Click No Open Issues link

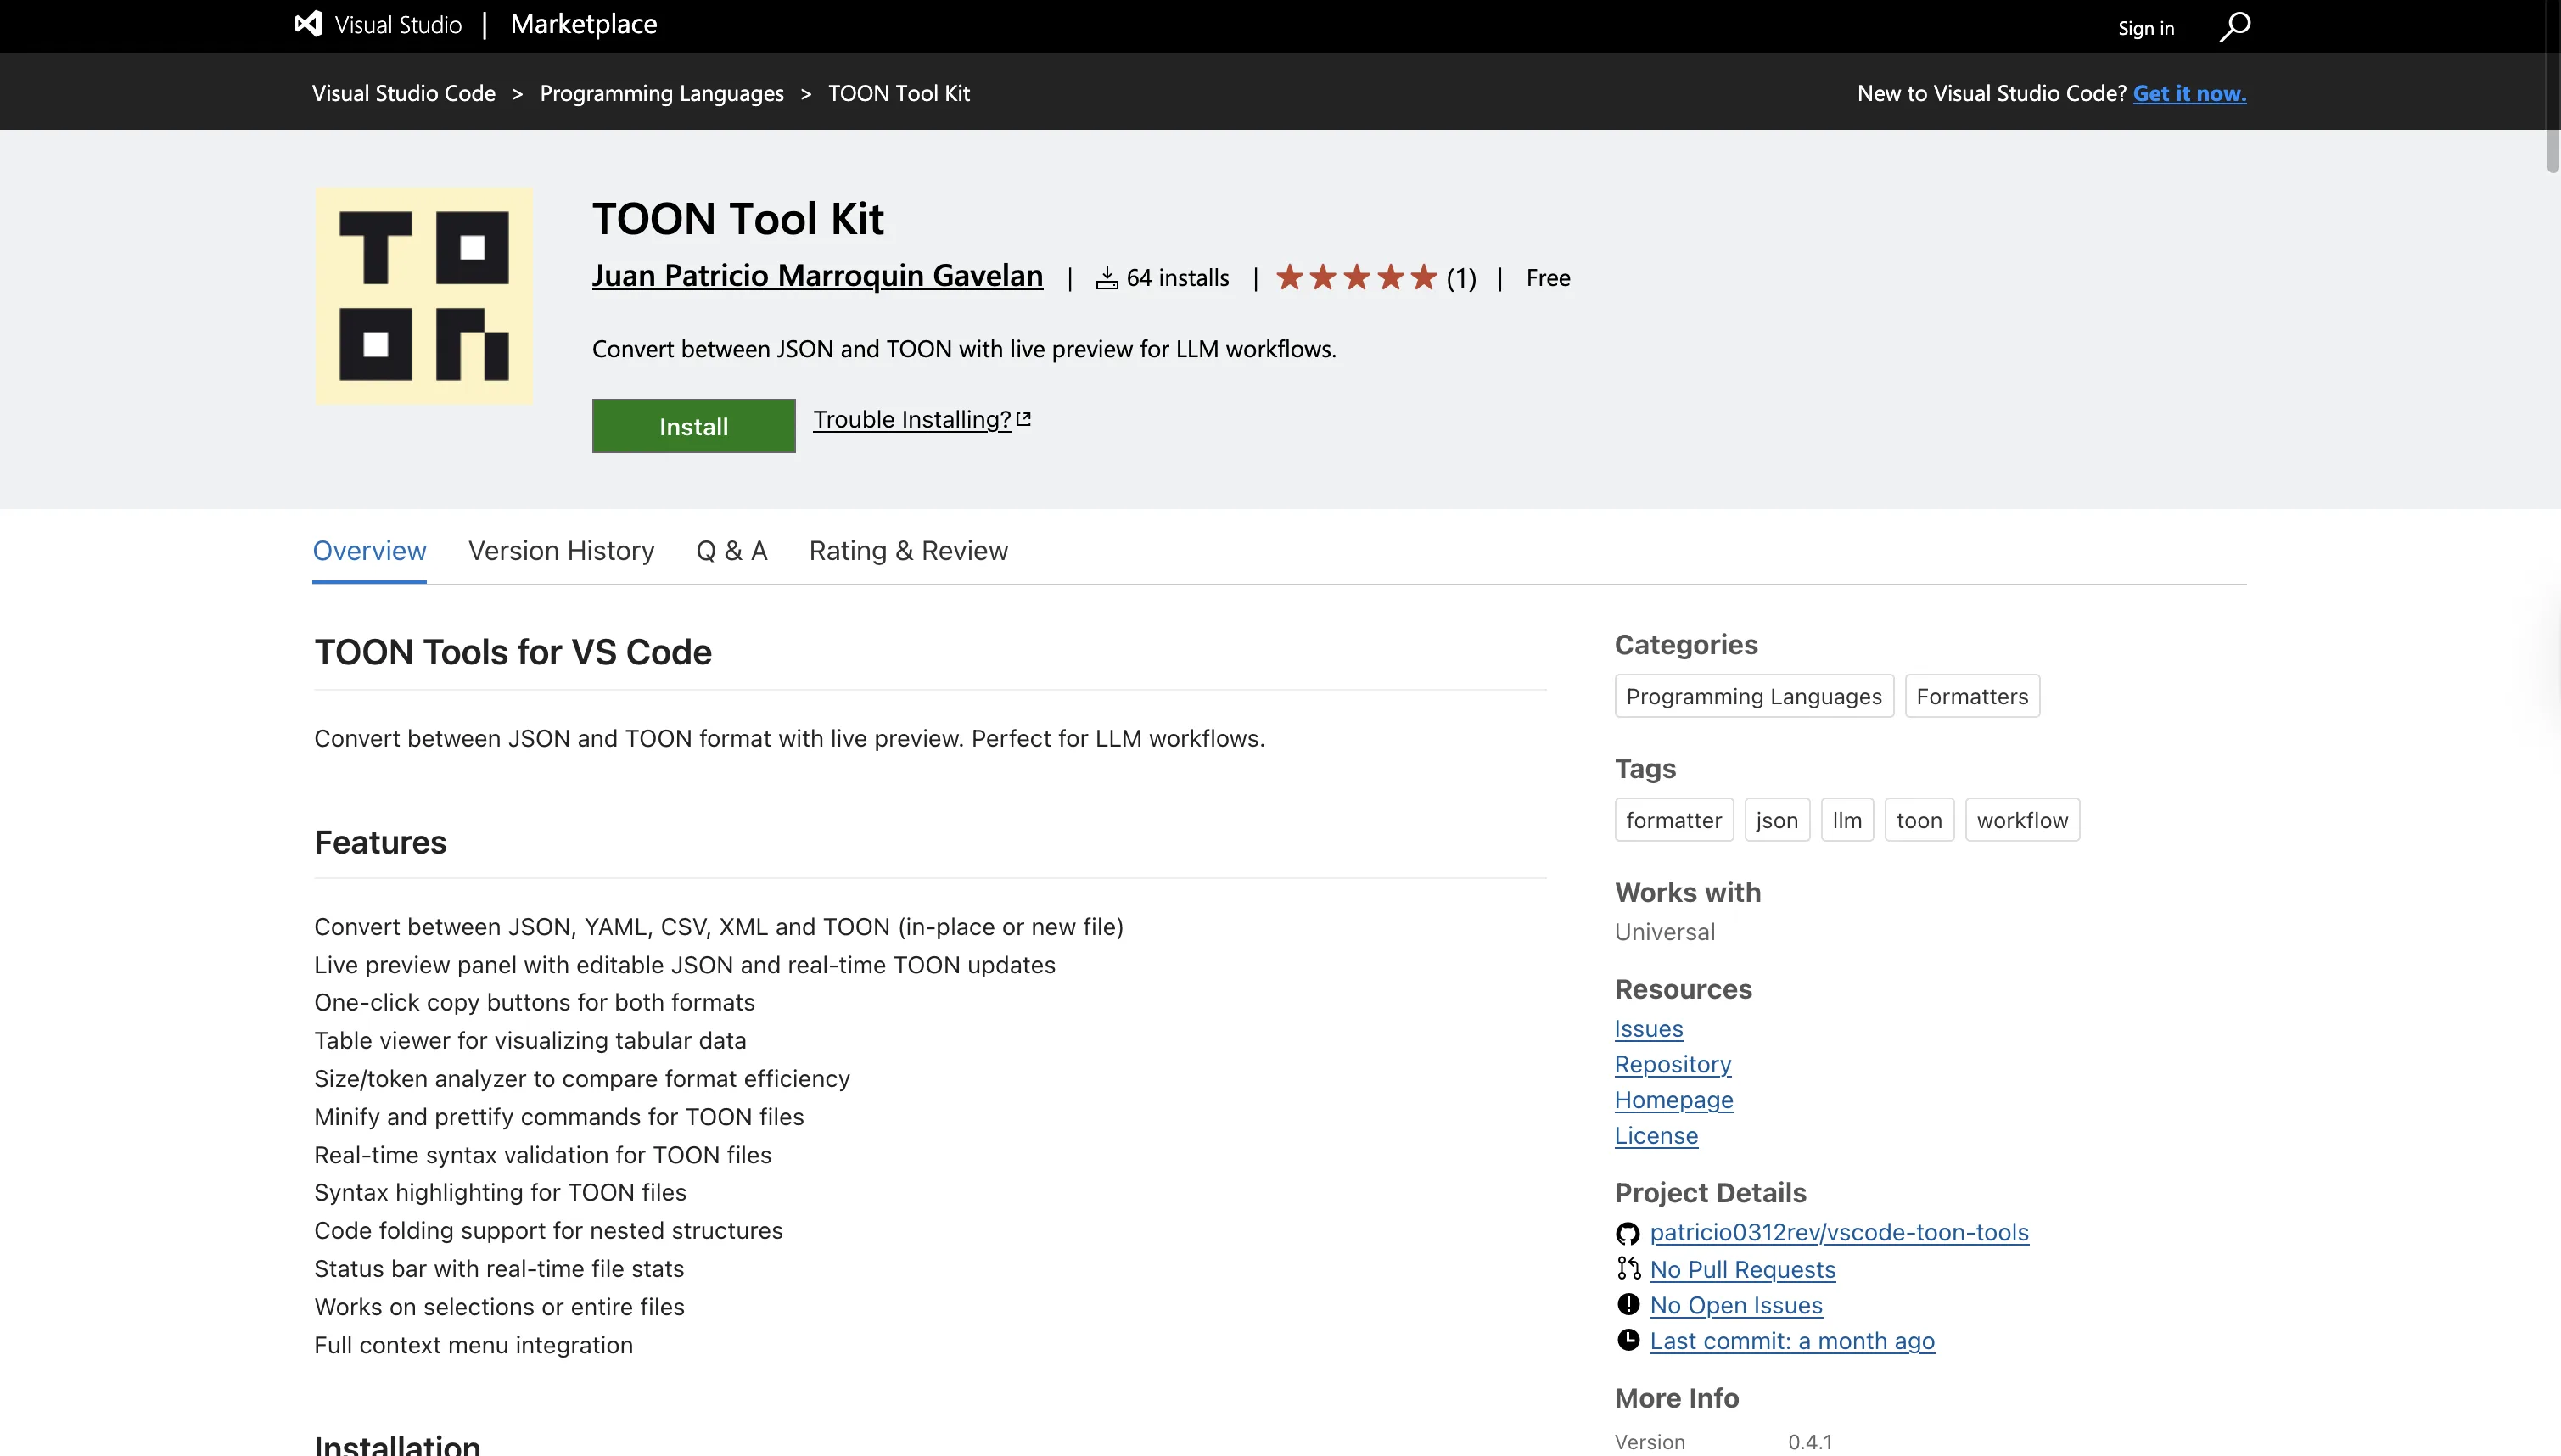click(x=1736, y=1305)
